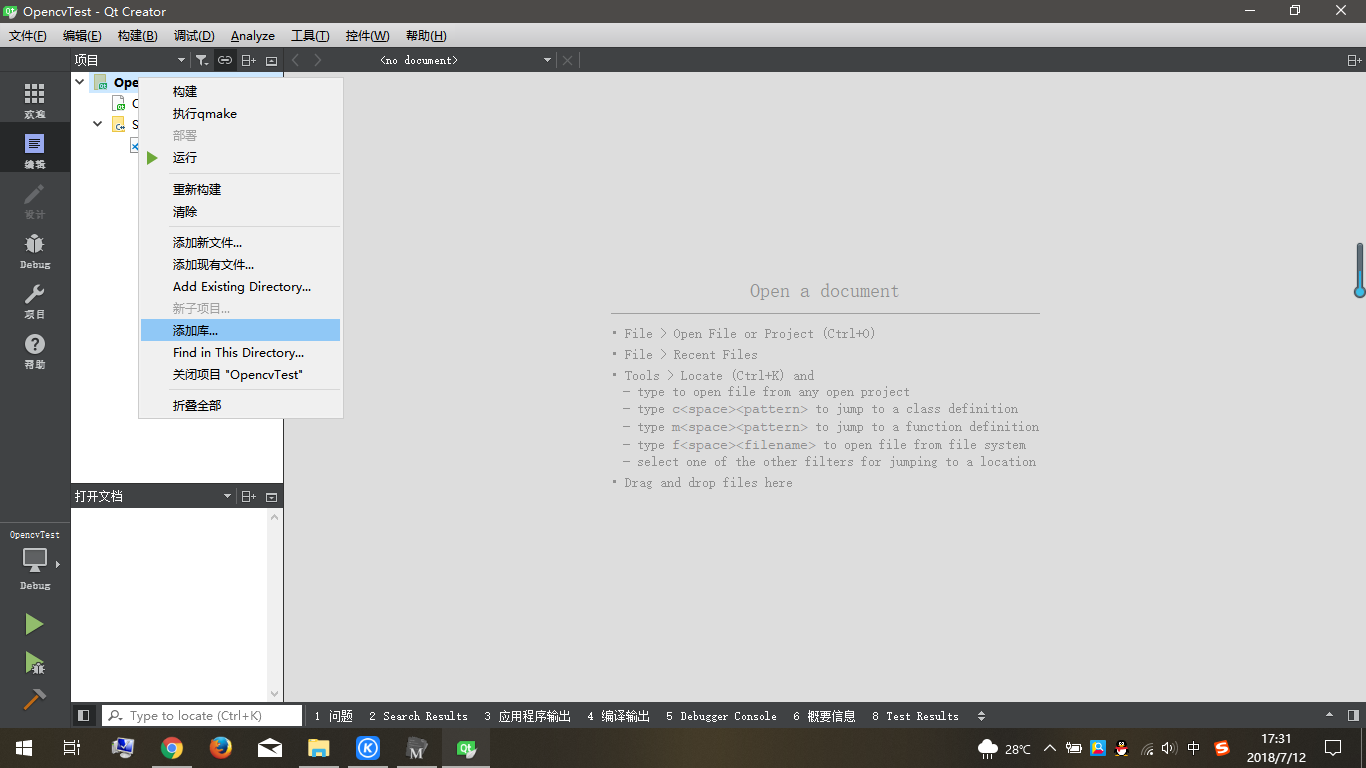Open the 项目 (Projects) mode wrench icon

pos(35,300)
